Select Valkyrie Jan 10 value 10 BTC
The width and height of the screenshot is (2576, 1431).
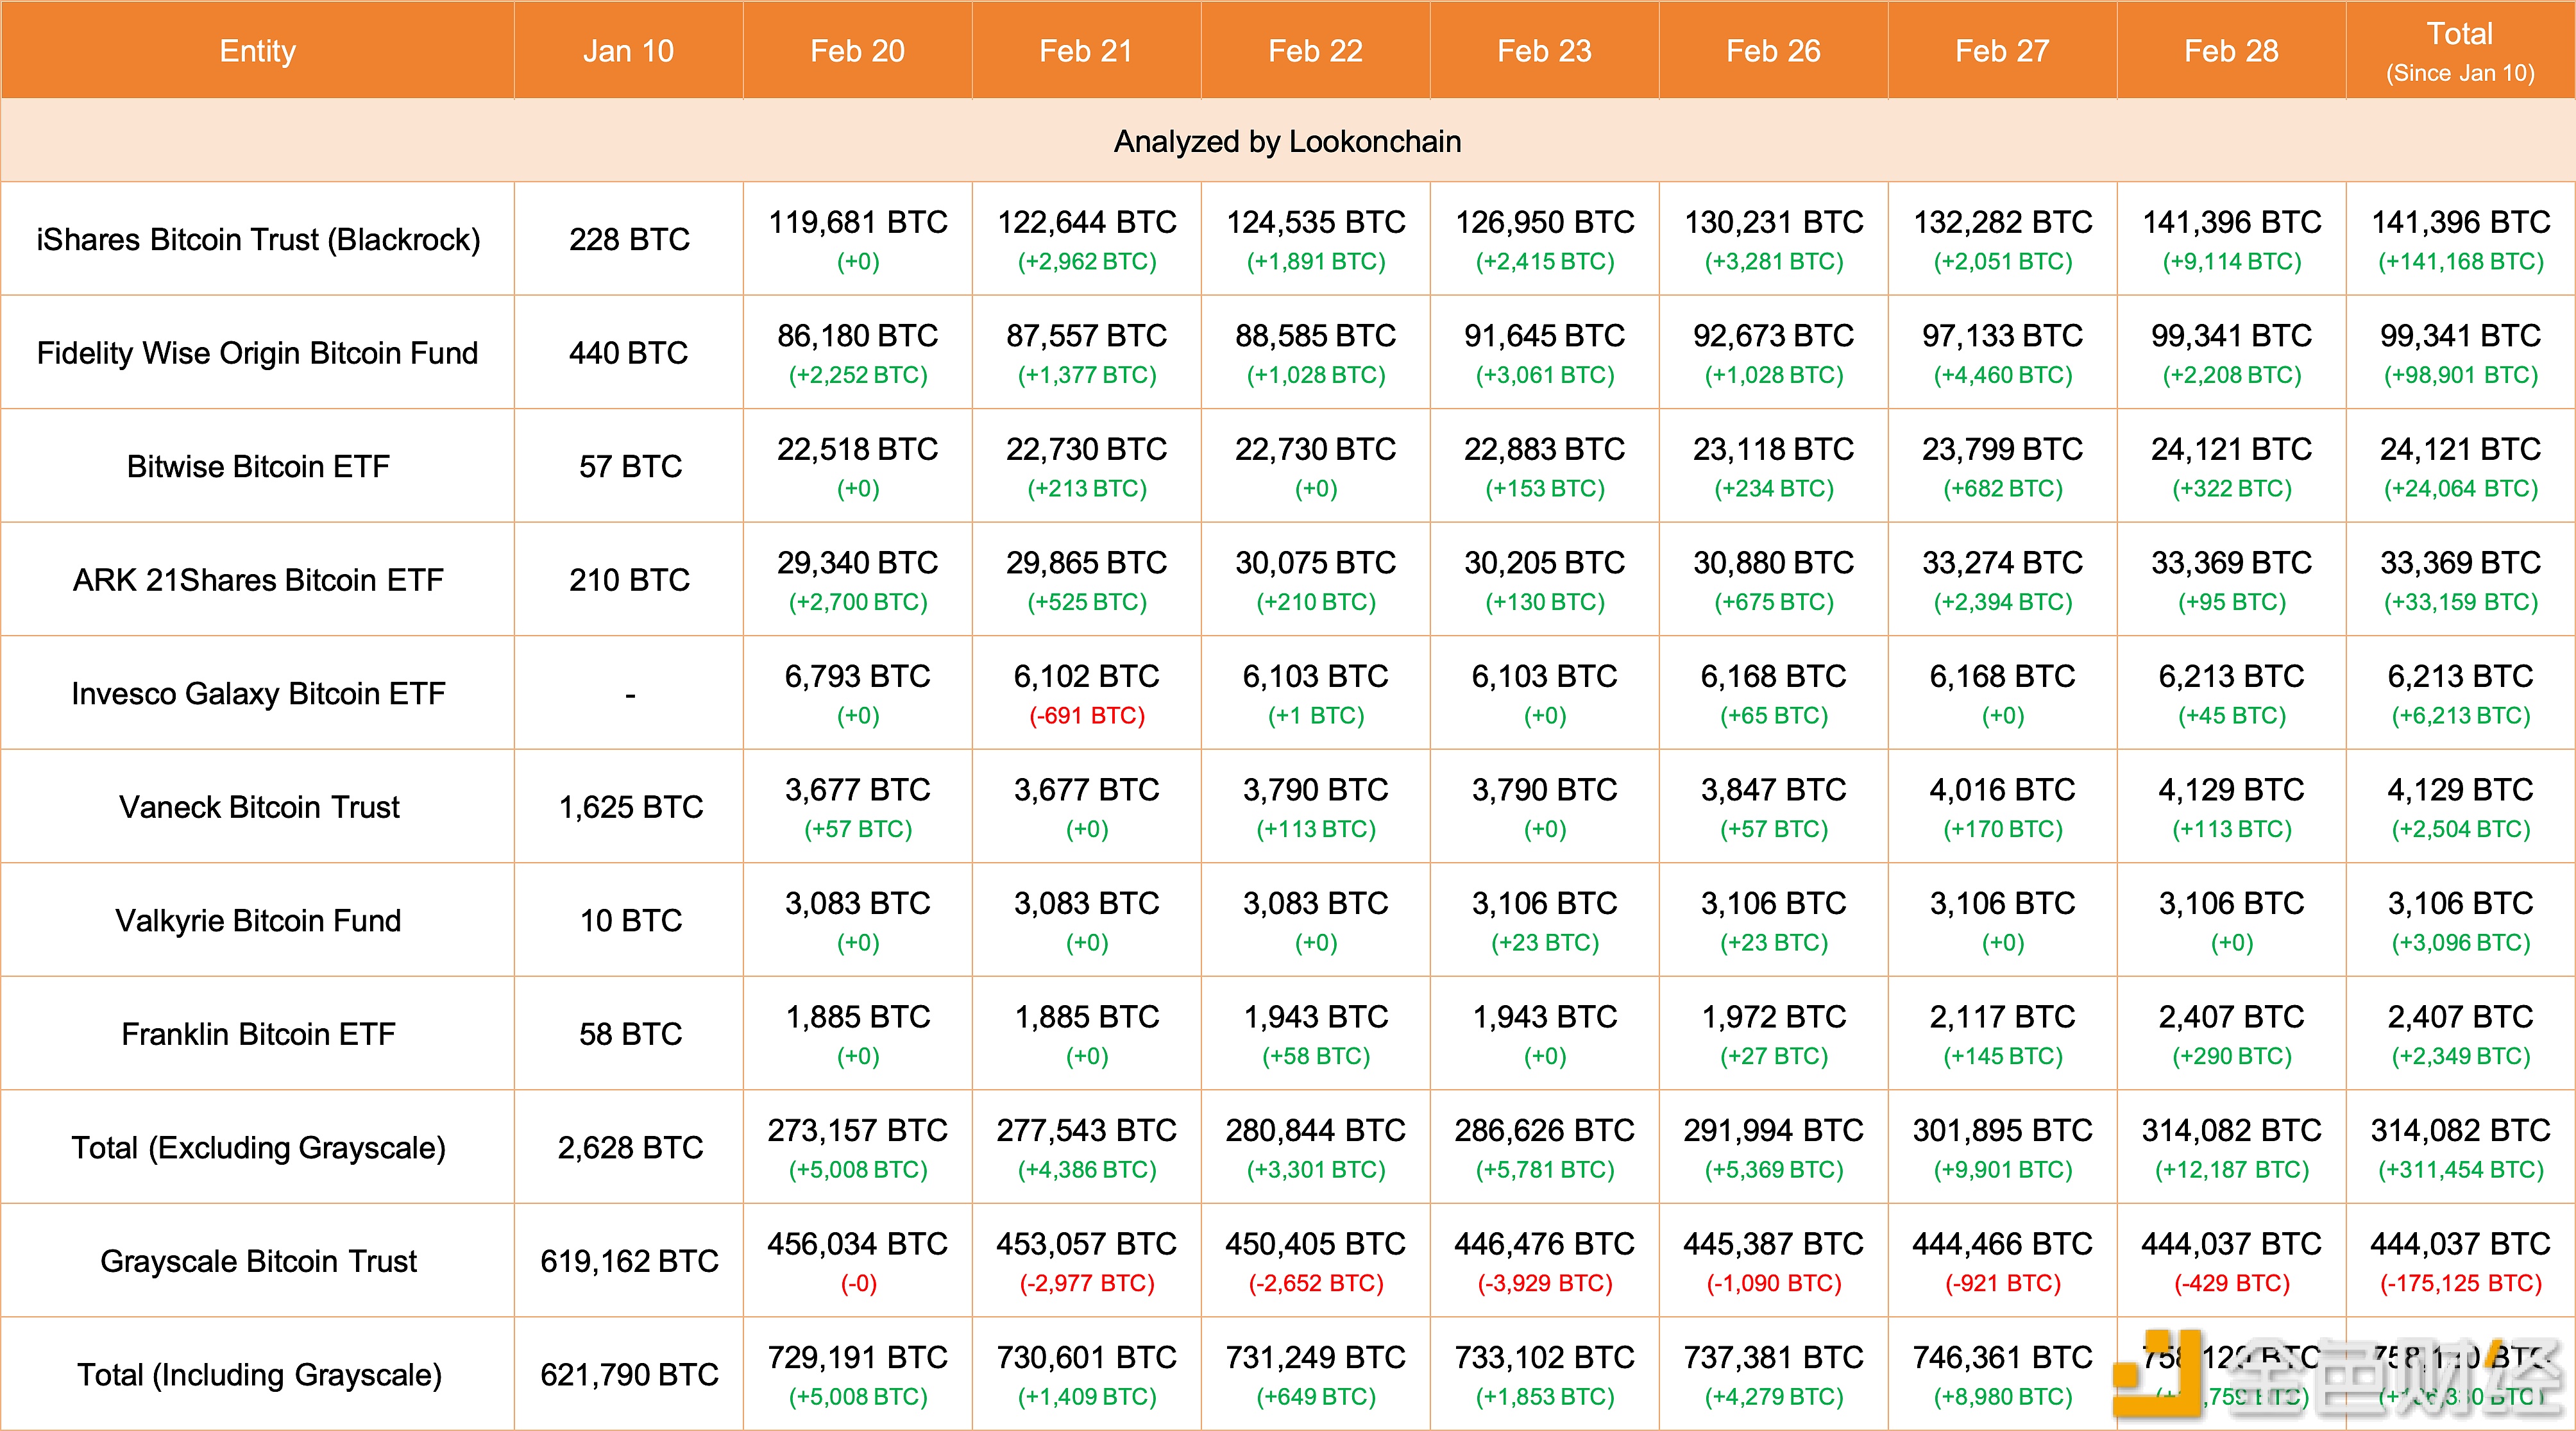[x=630, y=921]
